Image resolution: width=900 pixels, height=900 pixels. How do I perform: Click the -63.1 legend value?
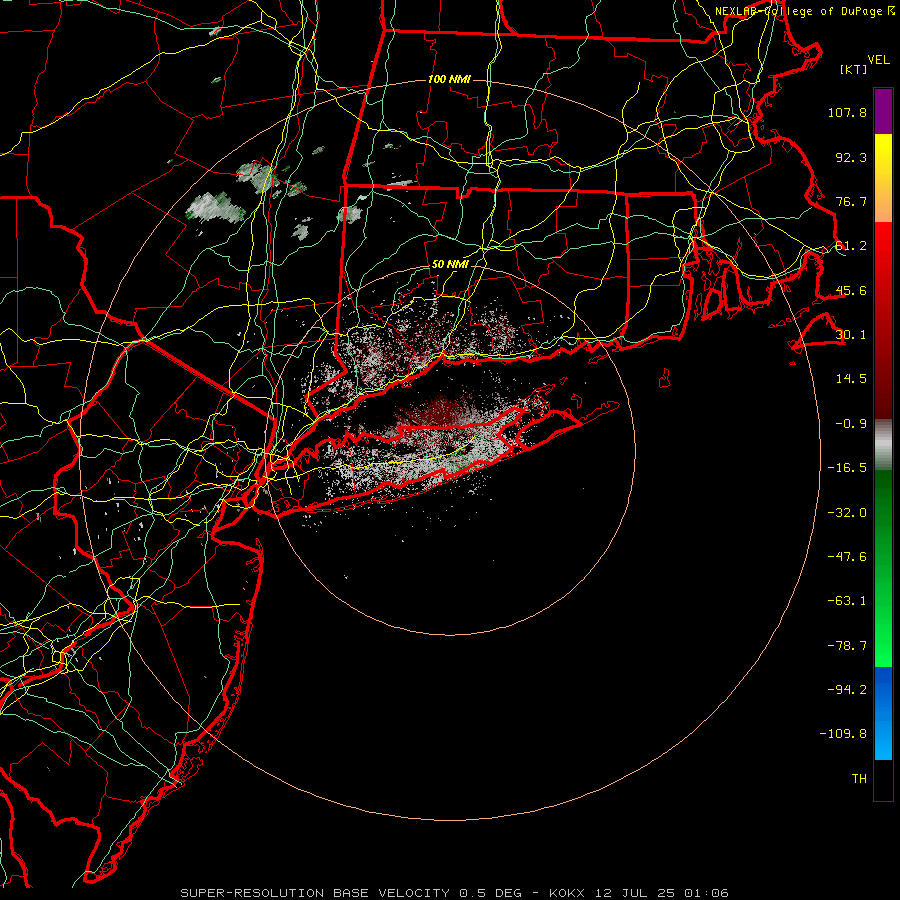847,601
